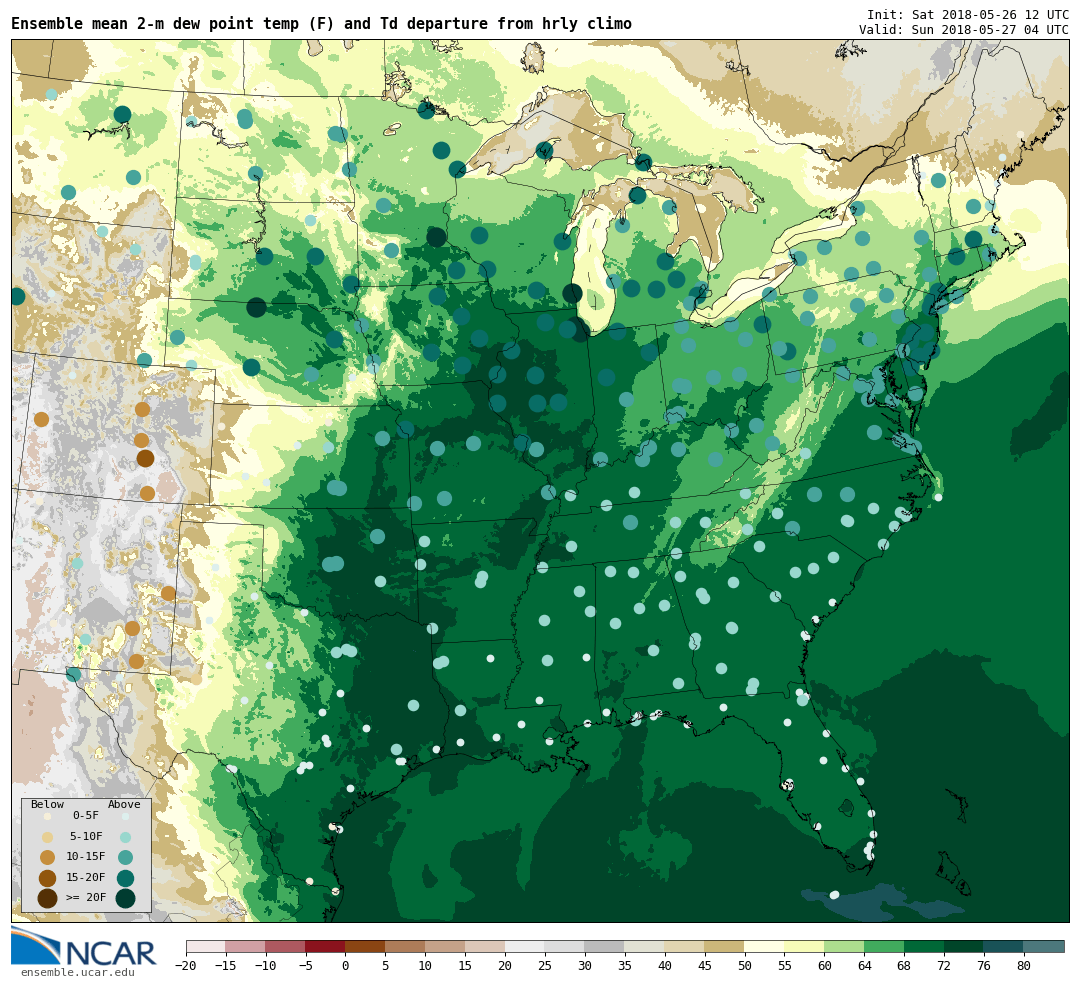Pick the colorbar swatch between 60 and 64
The width and height of the screenshot is (1080, 985).
(845, 946)
